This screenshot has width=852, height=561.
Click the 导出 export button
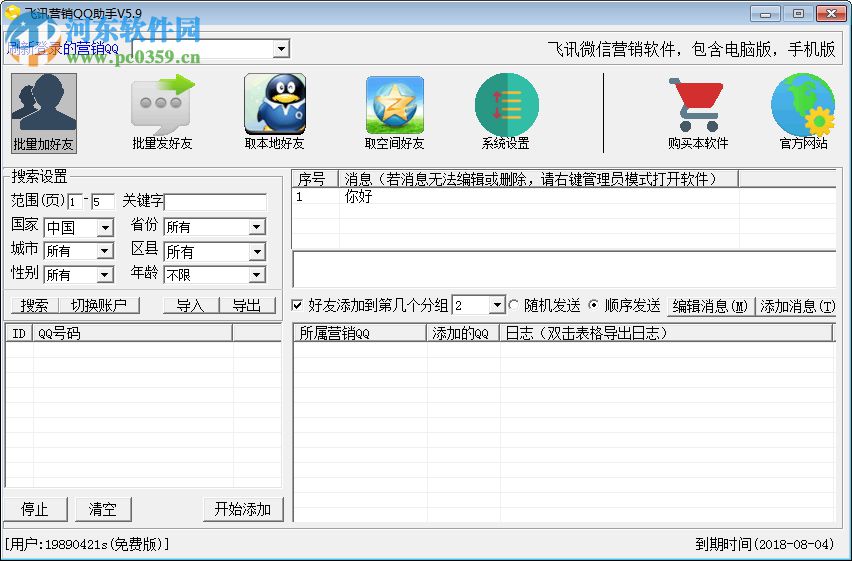pyautogui.click(x=247, y=306)
